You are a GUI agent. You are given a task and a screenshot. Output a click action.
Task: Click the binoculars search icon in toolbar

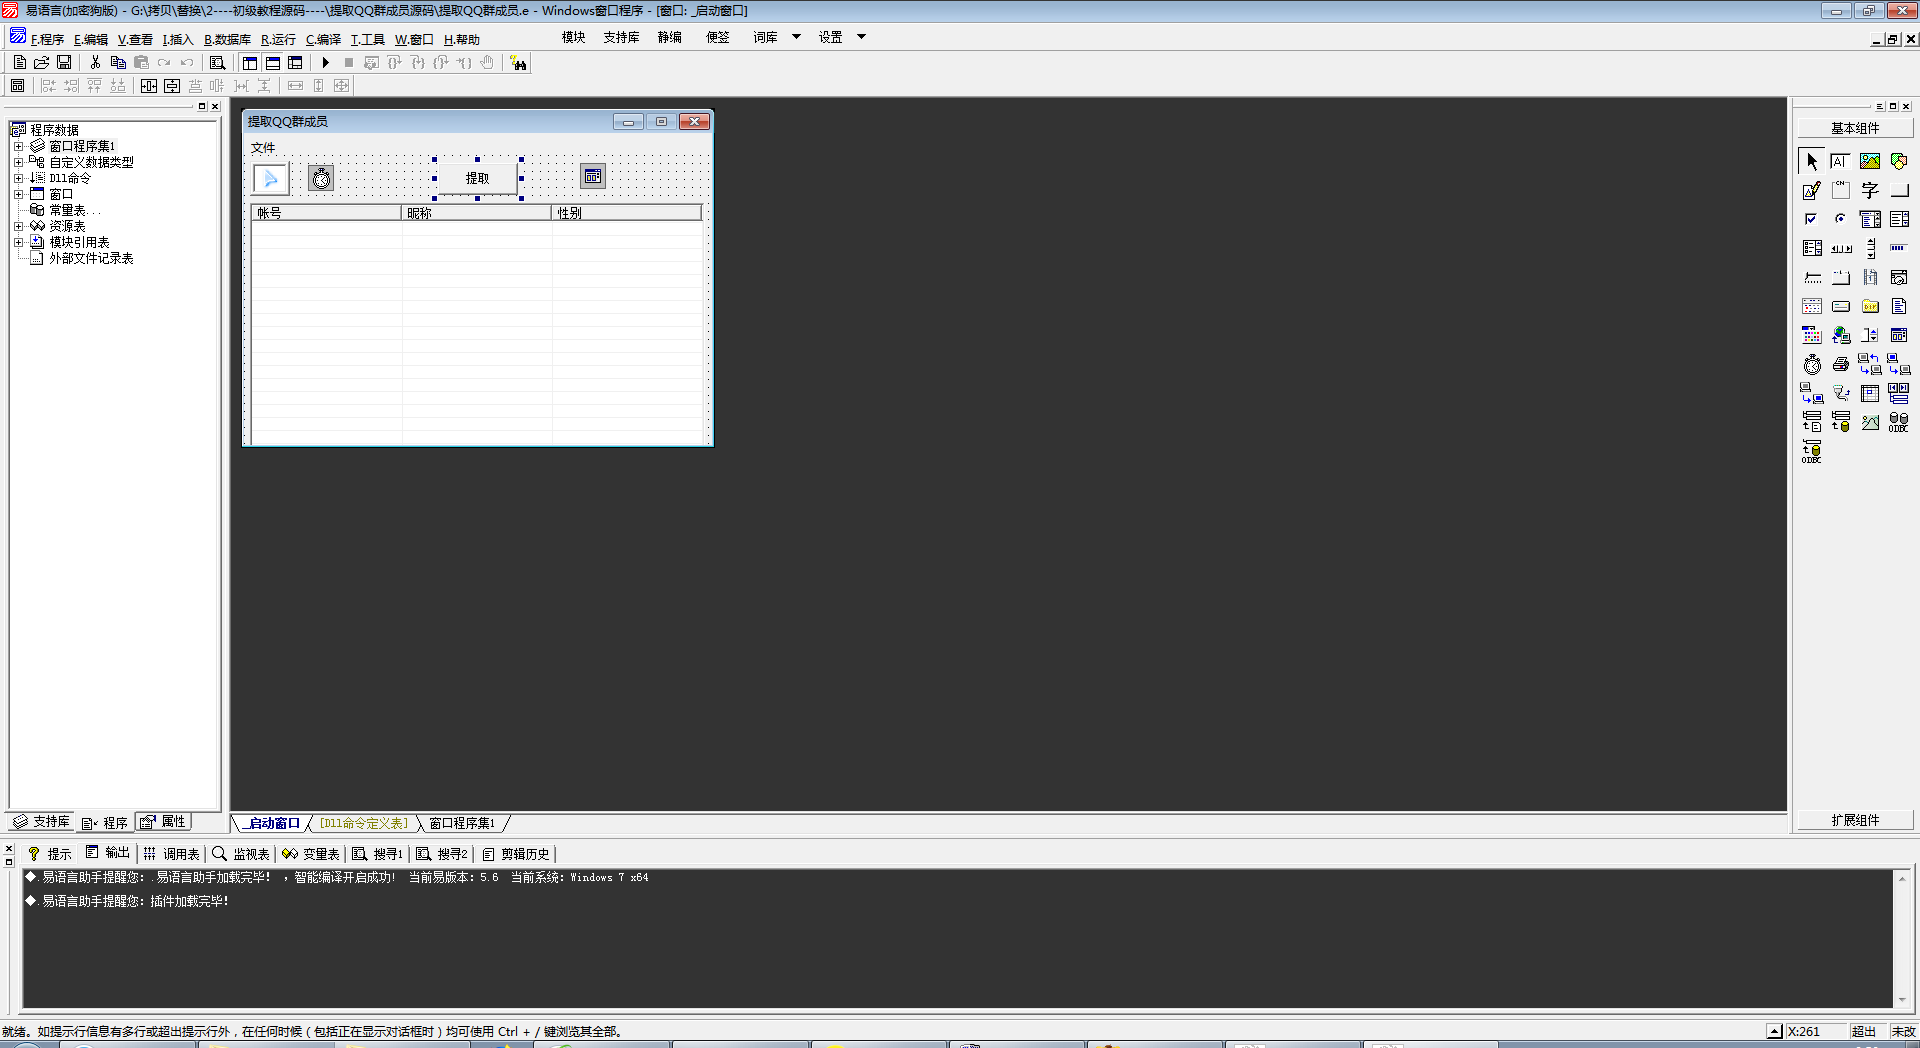point(518,63)
